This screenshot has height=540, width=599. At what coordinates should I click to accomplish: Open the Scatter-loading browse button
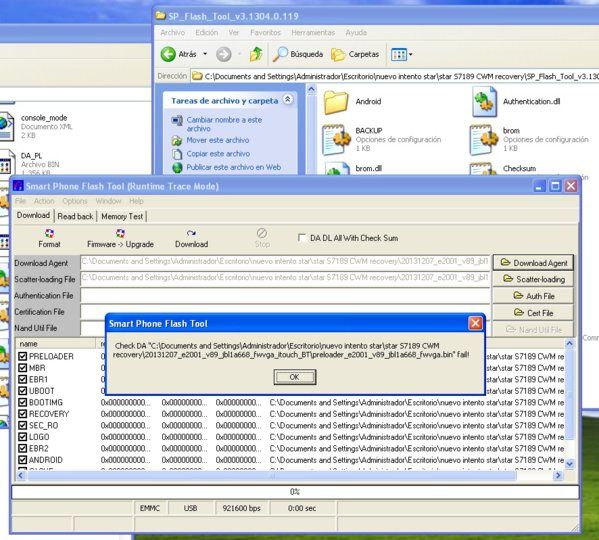[533, 279]
